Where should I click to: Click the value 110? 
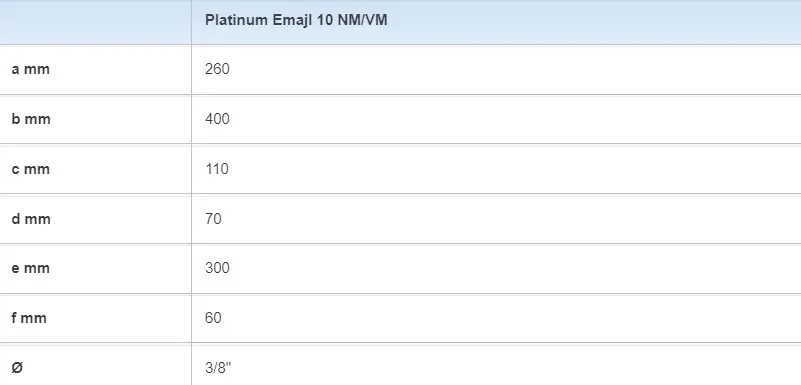(x=217, y=169)
